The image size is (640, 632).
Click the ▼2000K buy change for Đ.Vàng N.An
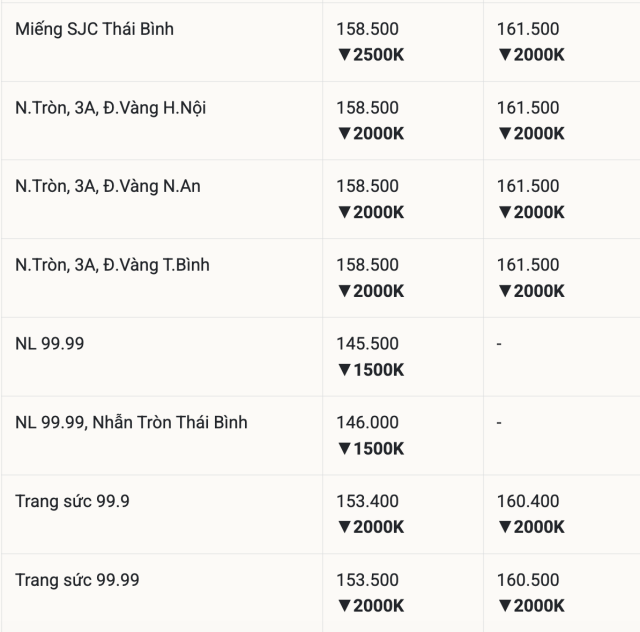pyautogui.click(x=371, y=212)
